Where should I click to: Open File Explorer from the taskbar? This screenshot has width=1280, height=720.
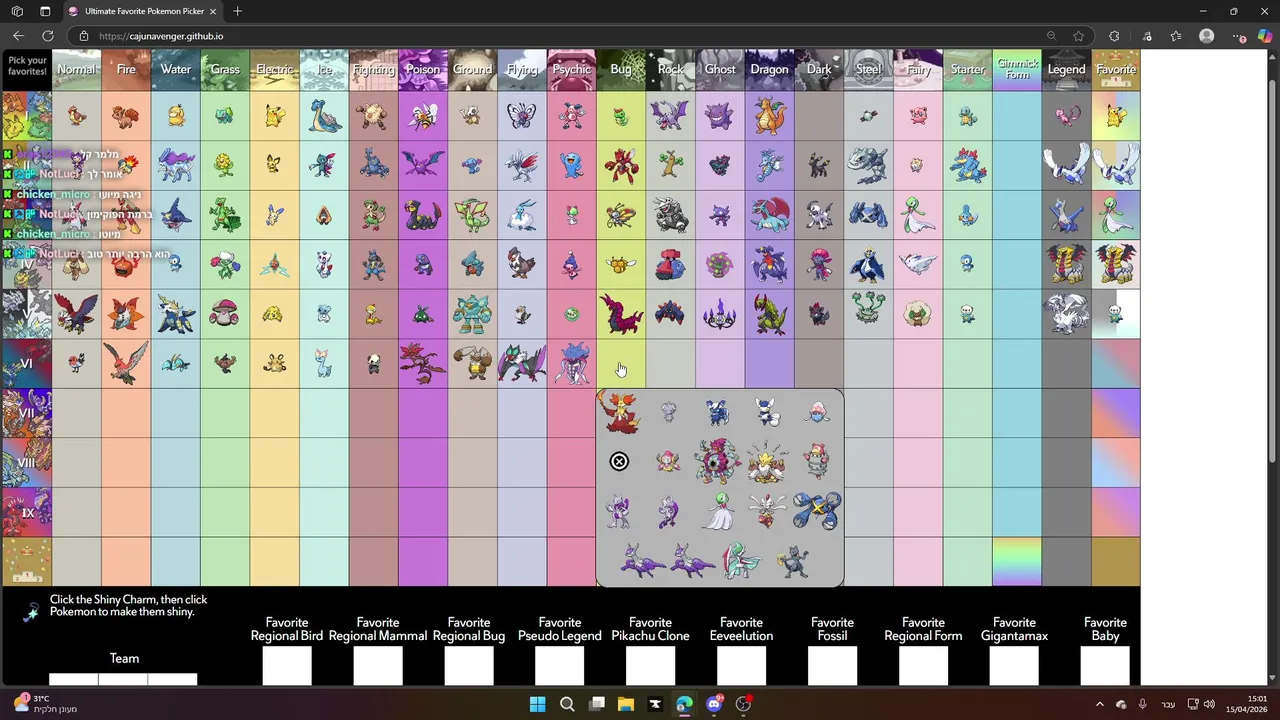[x=626, y=704]
